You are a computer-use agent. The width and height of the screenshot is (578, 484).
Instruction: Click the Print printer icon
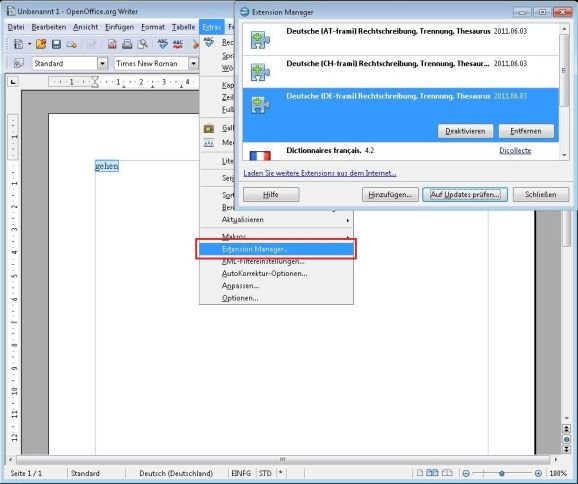tap(127, 44)
